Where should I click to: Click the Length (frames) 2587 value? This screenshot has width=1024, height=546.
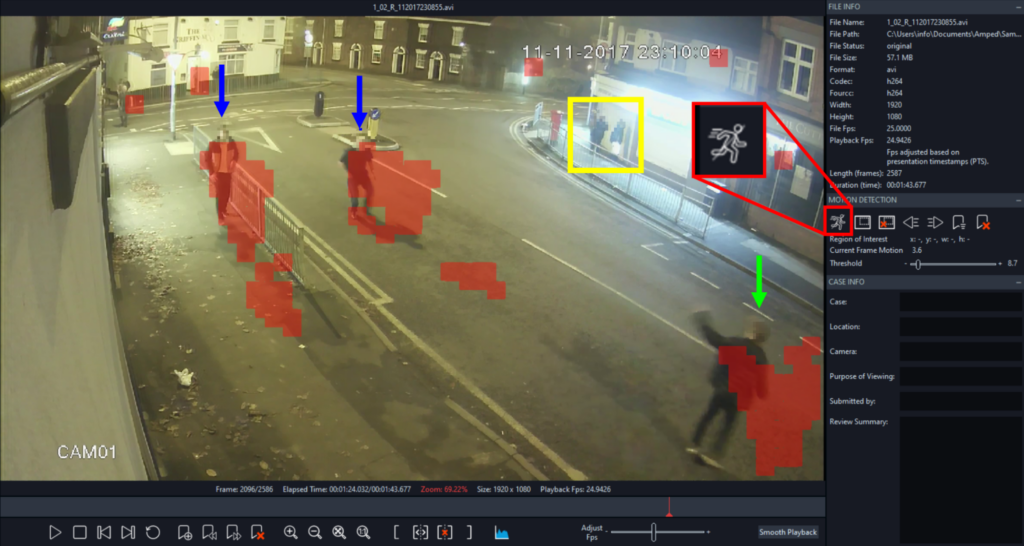(895, 173)
